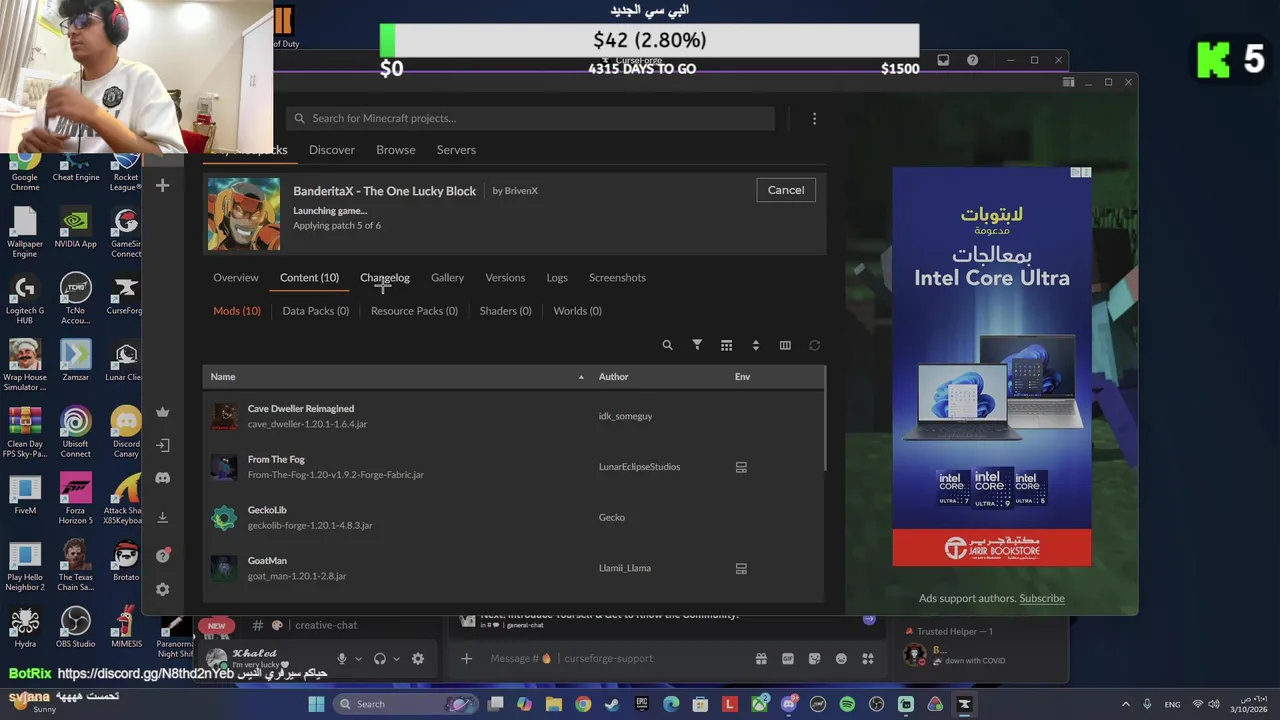Viewport: 1280px width, 720px height.
Task: Open Discord icon in CurseForge sidebar
Action: pyautogui.click(x=162, y=478)
